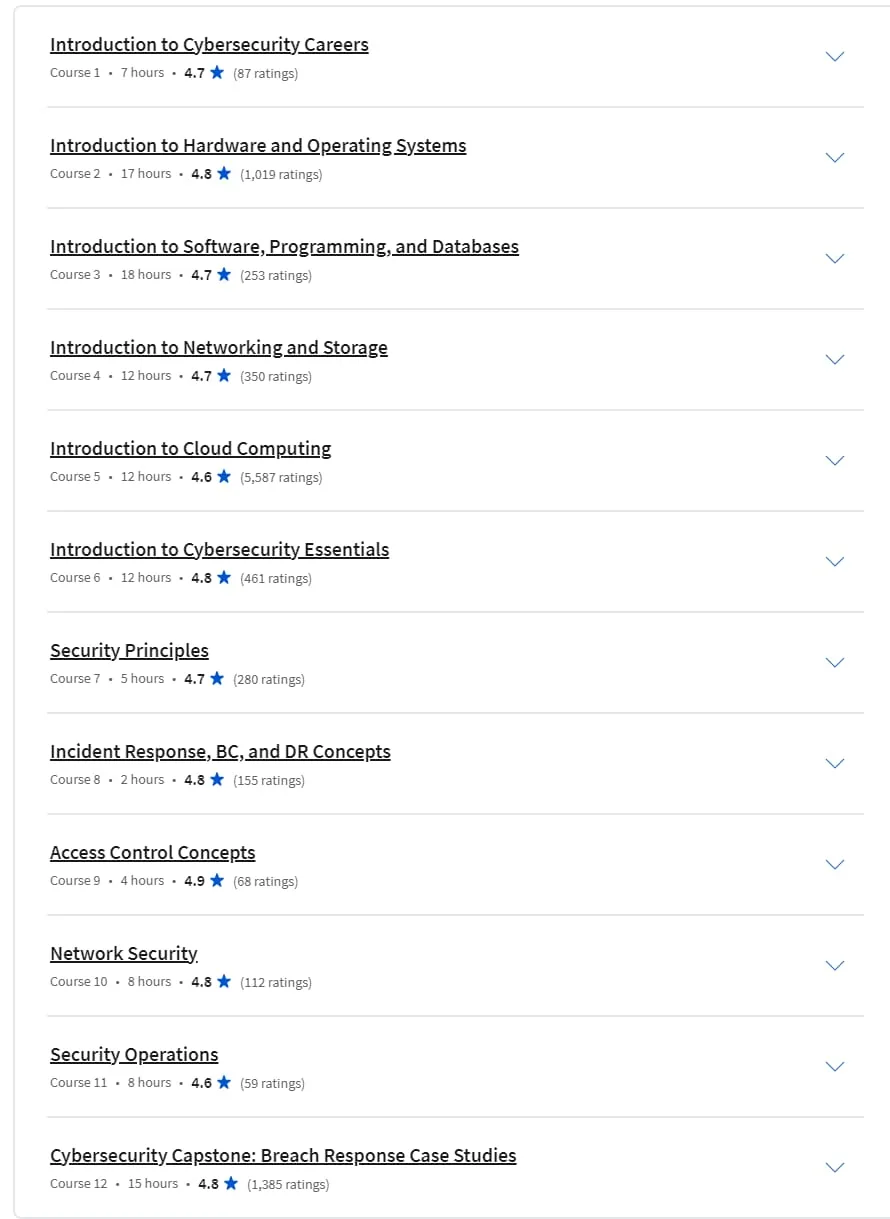Open the Network Security course link
This screenshot has height=1219, width=890.
click(x=124, y=954)
